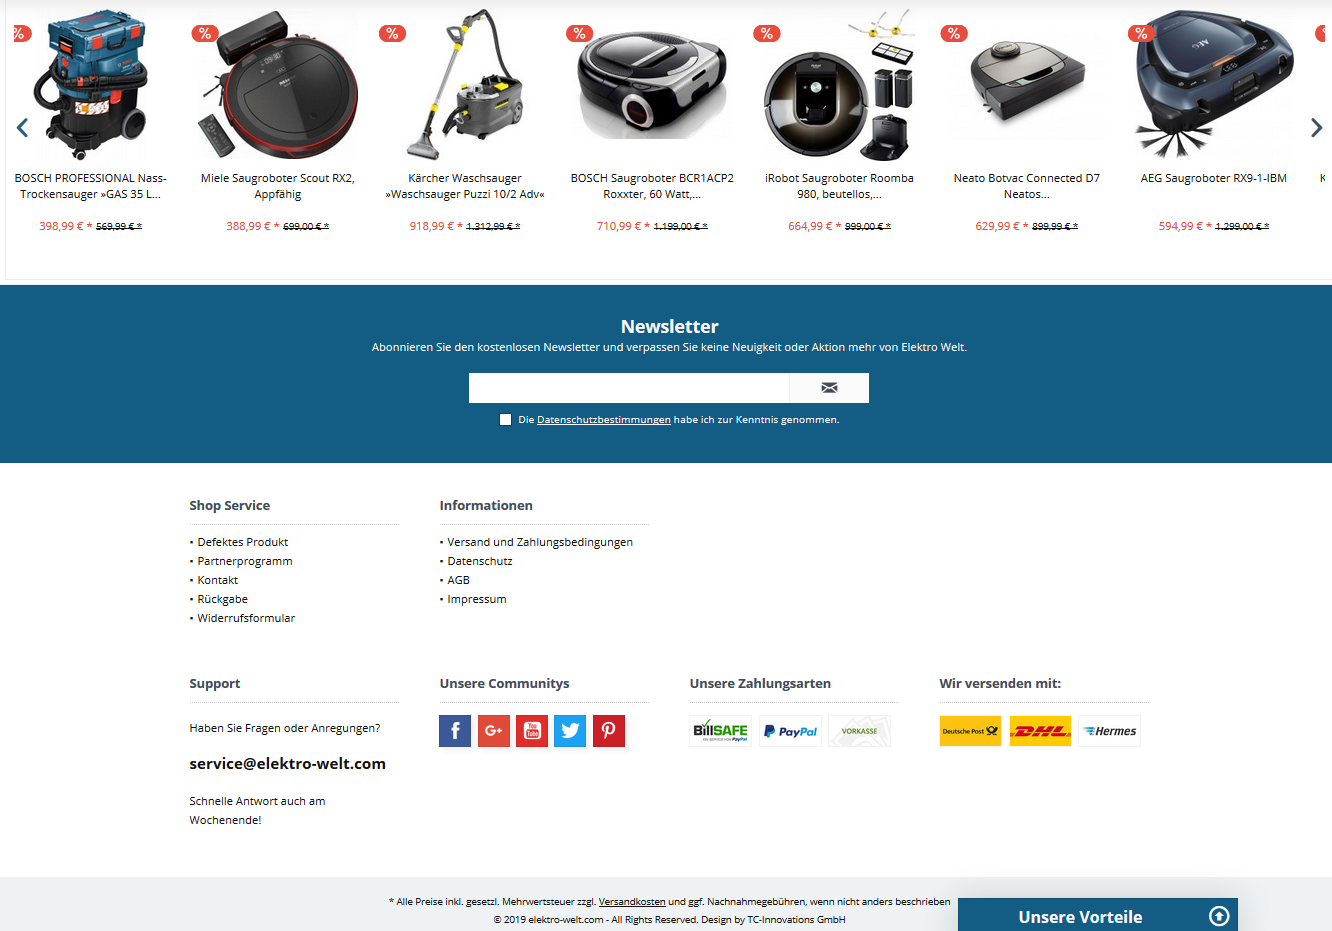Click the PayPal payment logo
1332x931 pixels.
pos(790,731)
